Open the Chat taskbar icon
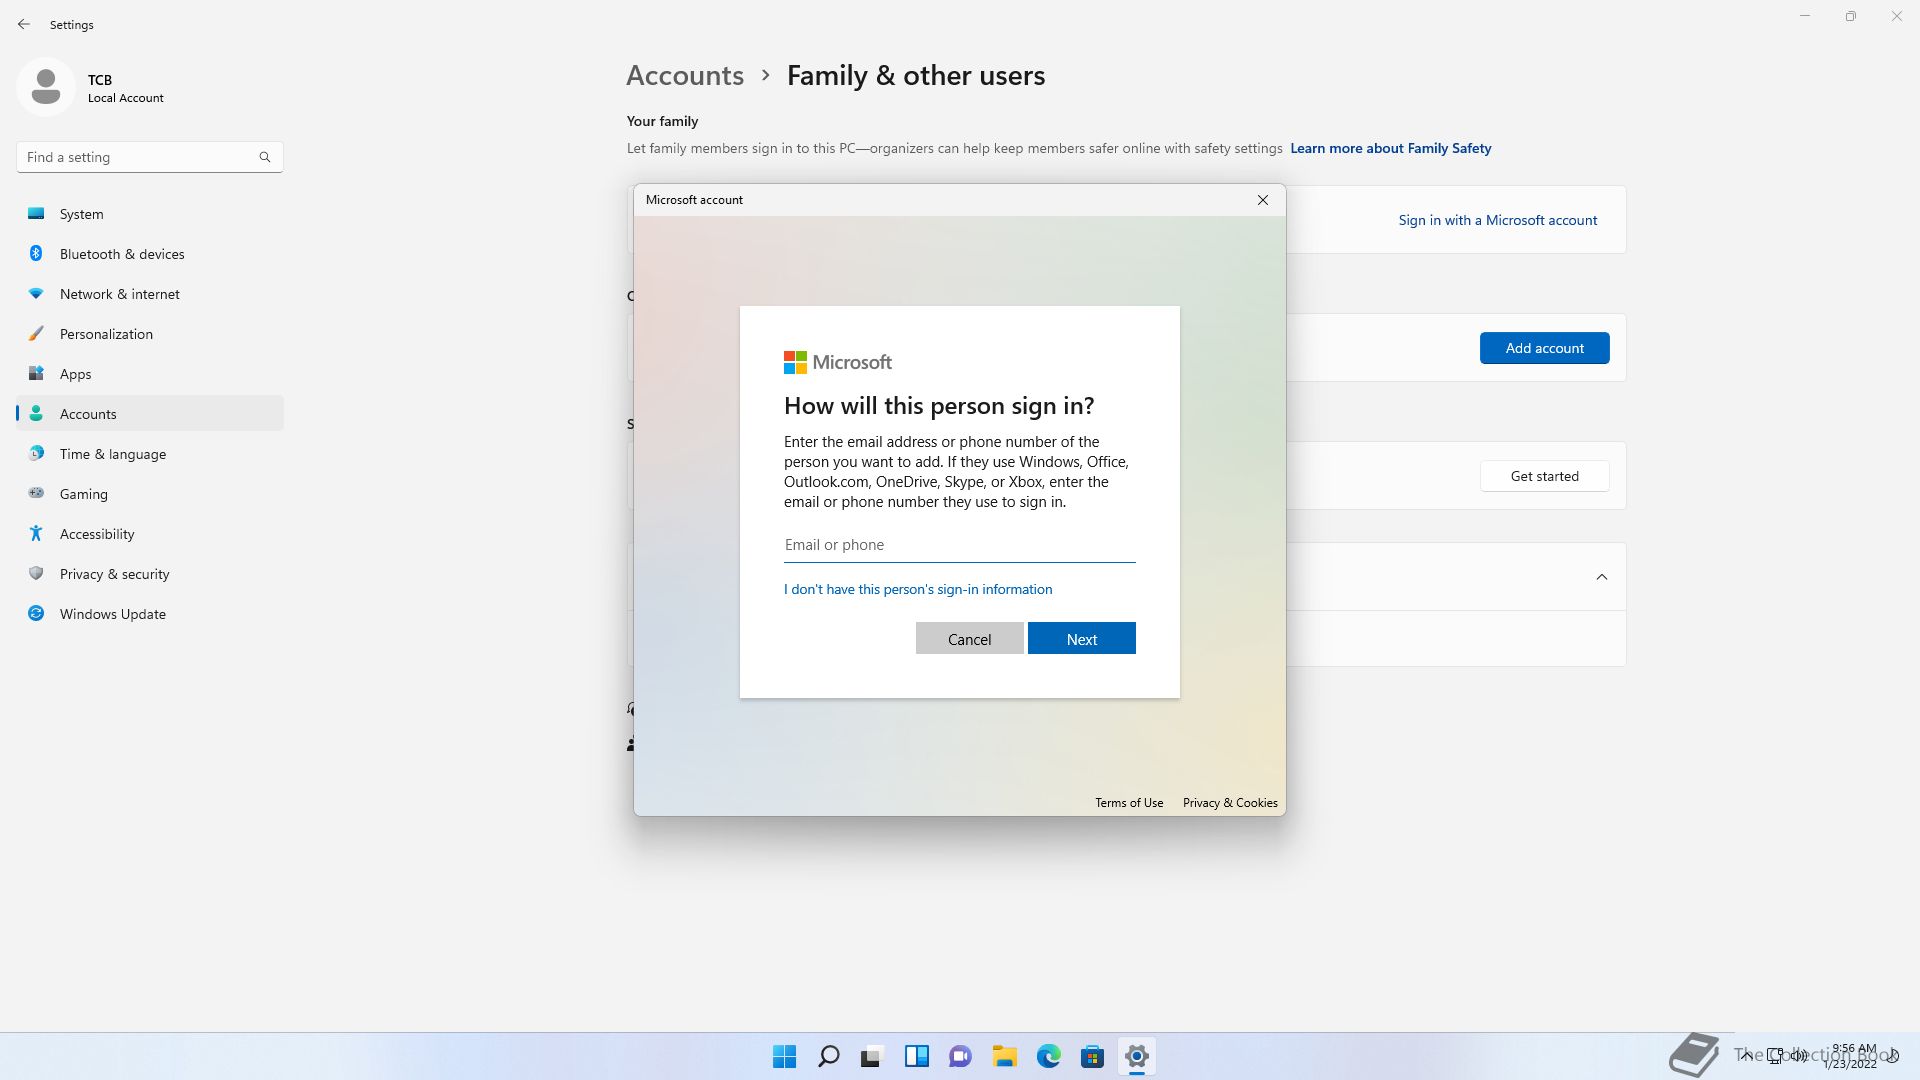This screenshot has width=1920, height=1080. (960, 1056)
